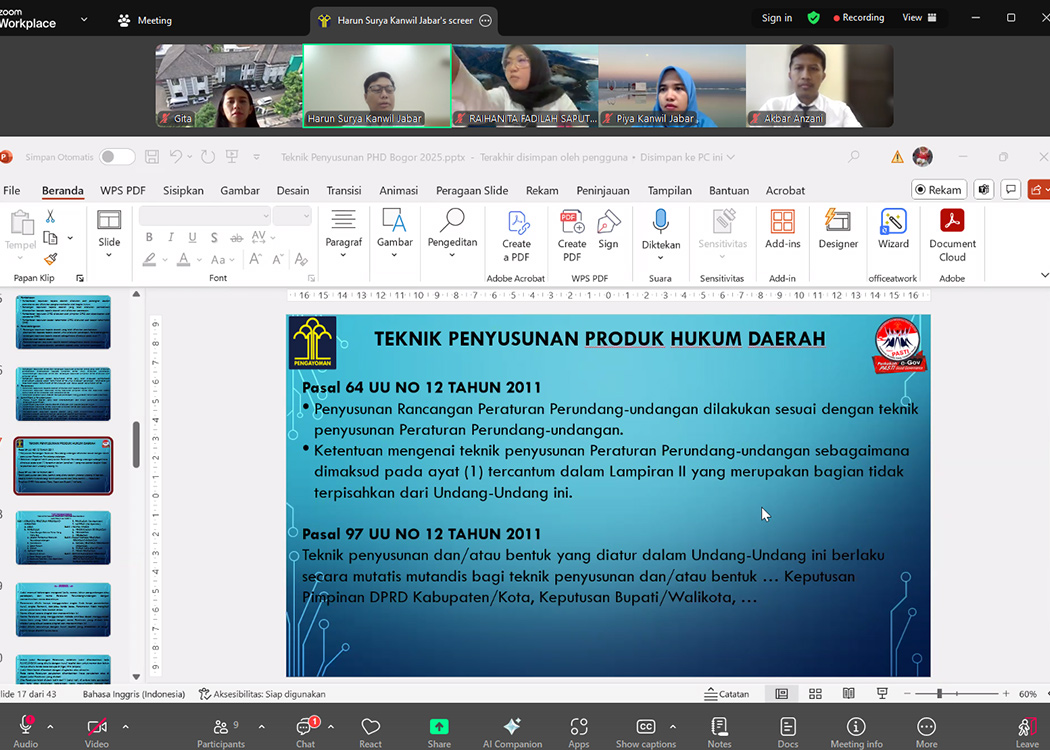Viewport: 1050px width, 750px height.
Task: Click the Catatan notes button
Action: pyautogui.click(x=727, y=694)
